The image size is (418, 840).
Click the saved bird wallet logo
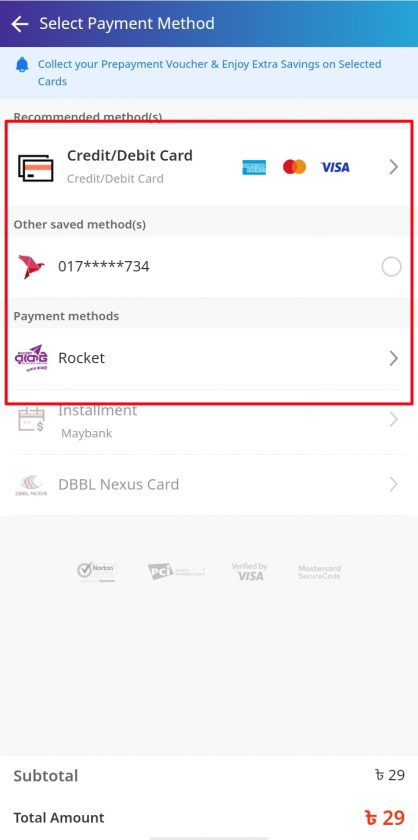pyautogui.click(x=31, y=267)
